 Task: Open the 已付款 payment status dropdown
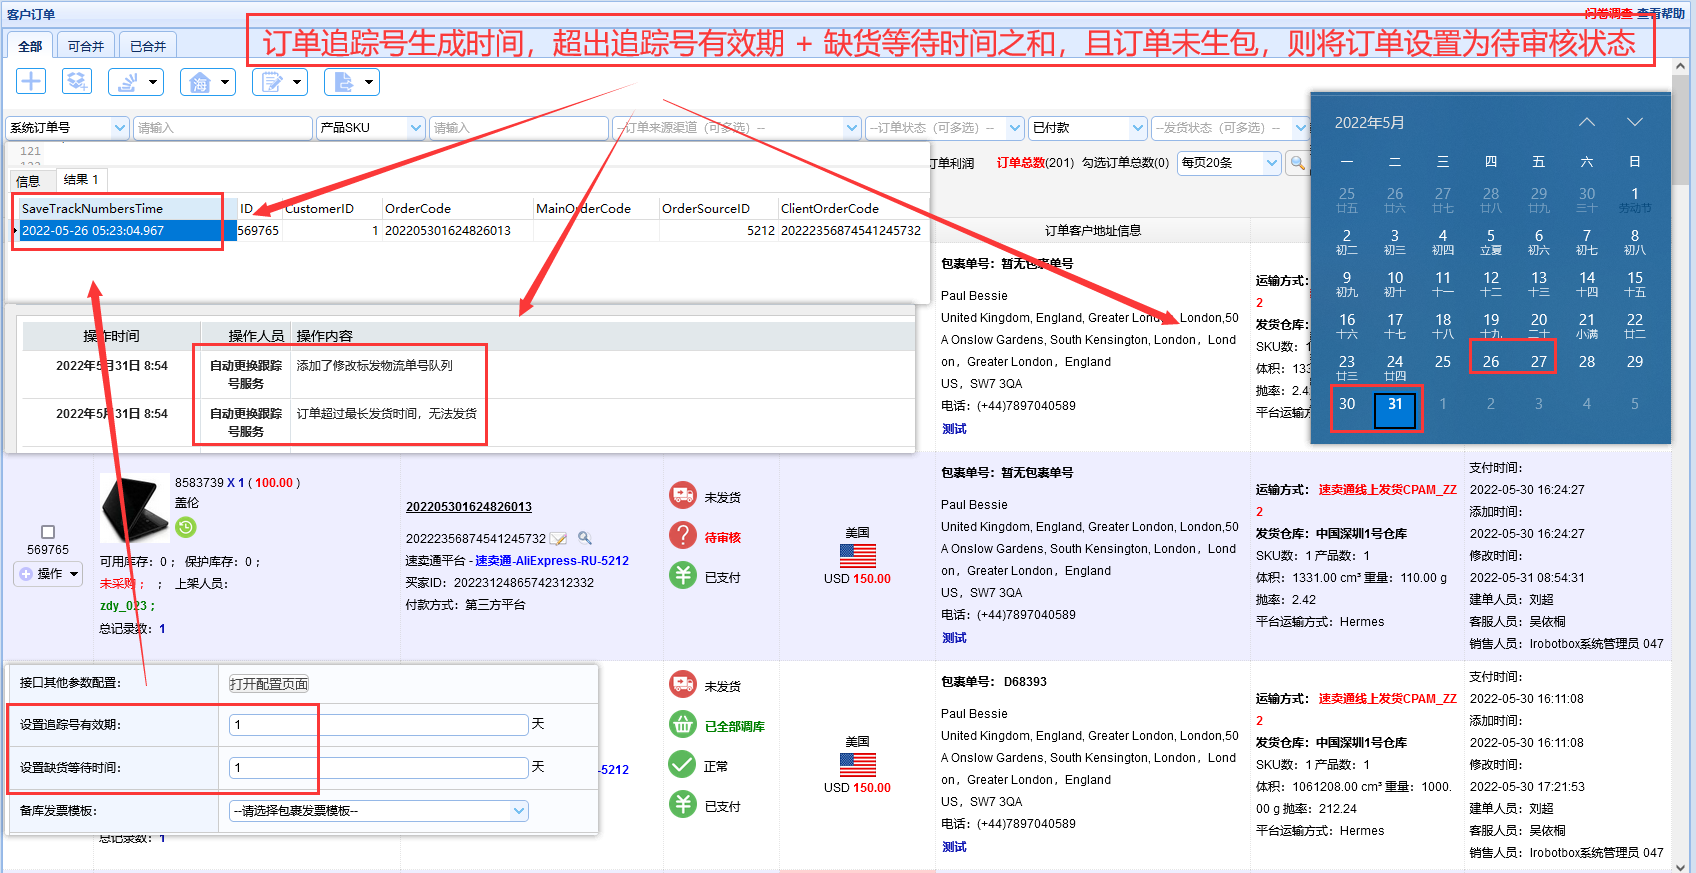pyautogui.click(x=1087, y=128)
